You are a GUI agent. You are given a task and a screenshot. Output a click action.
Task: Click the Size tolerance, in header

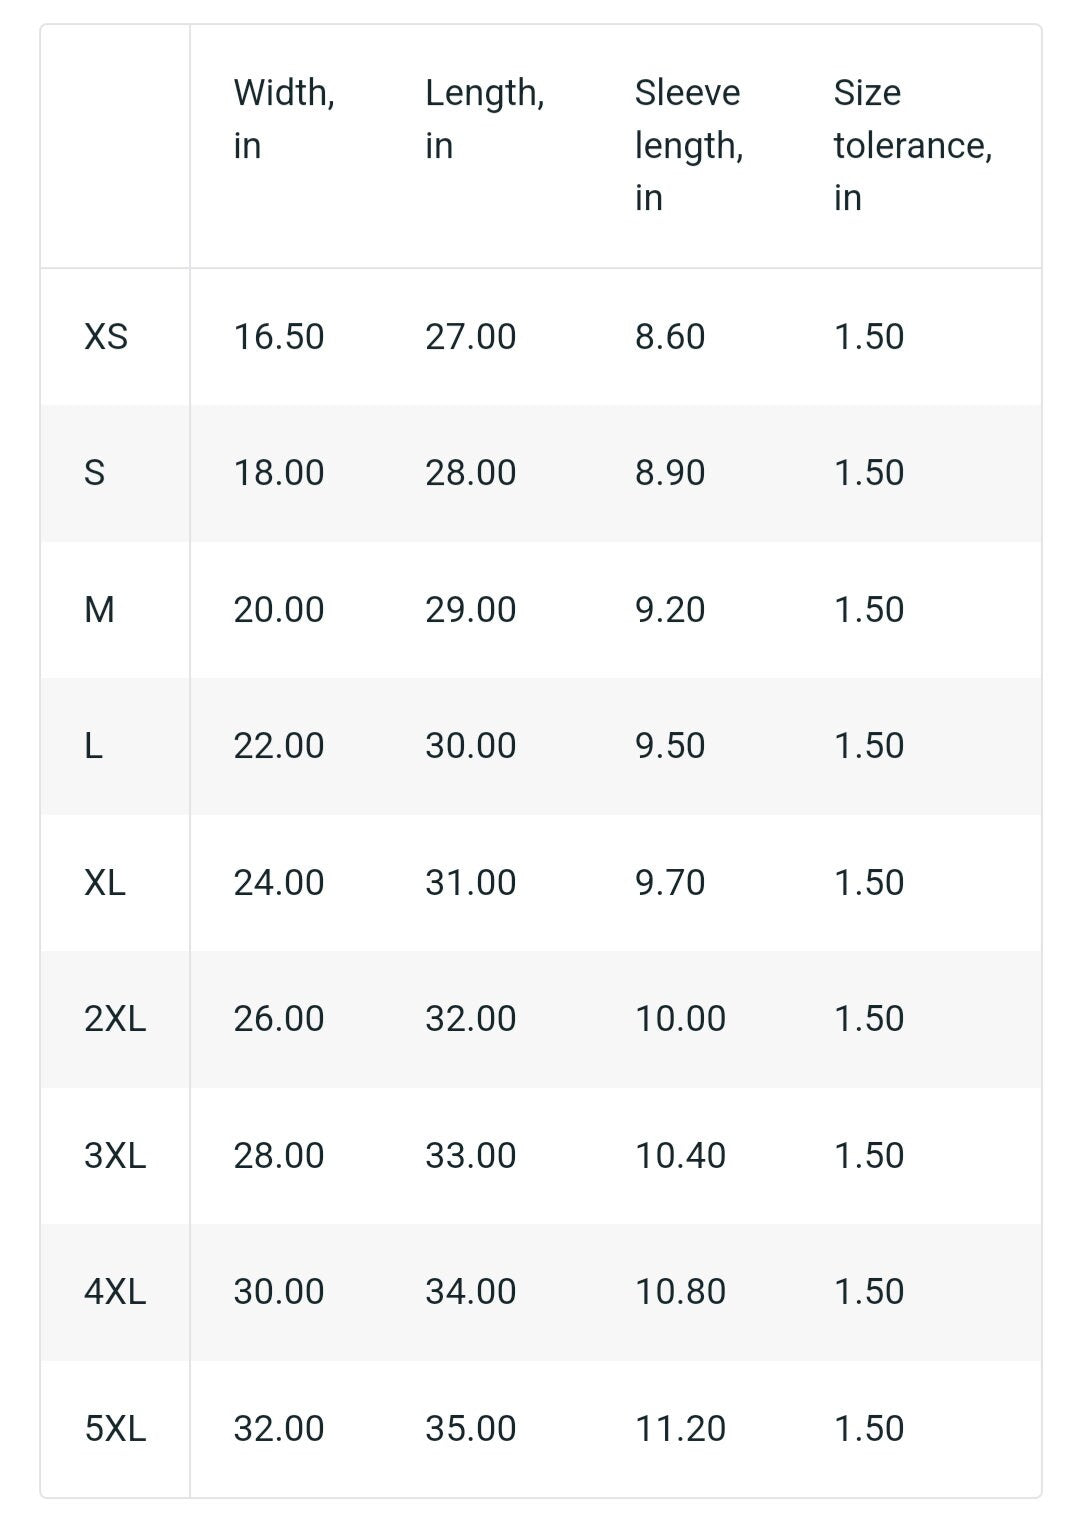[913, 145]
